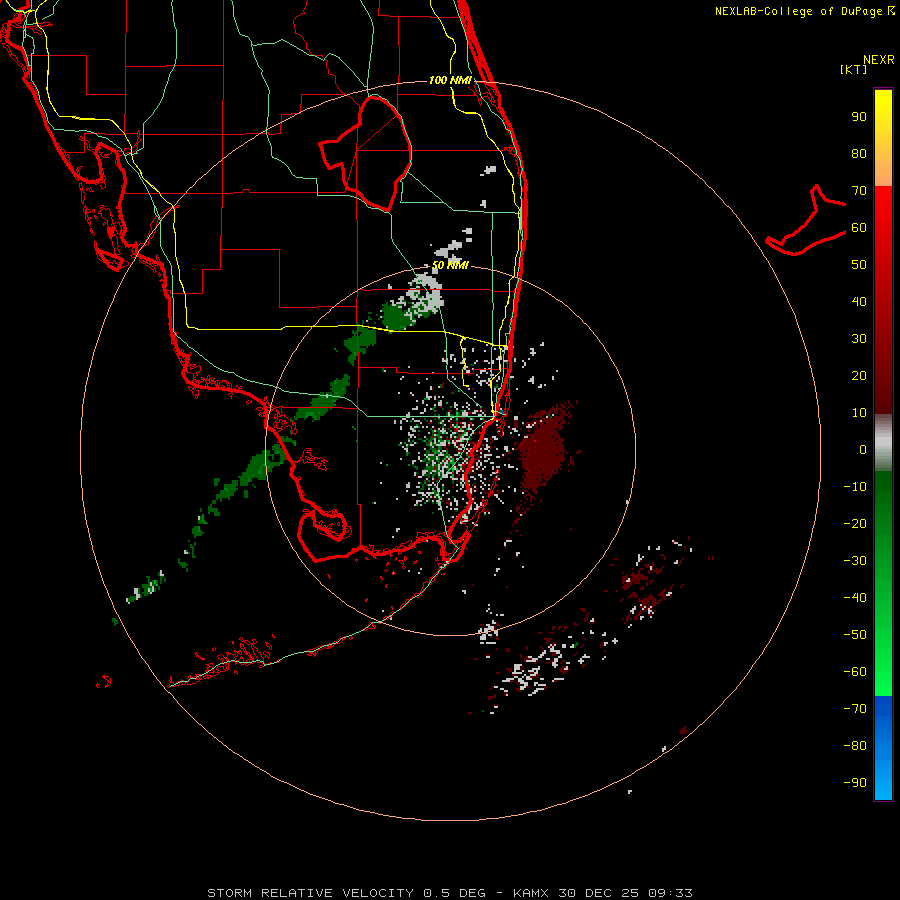
Task: Click the yellow top segment of the color bar
Action: [x=883, y=138]
